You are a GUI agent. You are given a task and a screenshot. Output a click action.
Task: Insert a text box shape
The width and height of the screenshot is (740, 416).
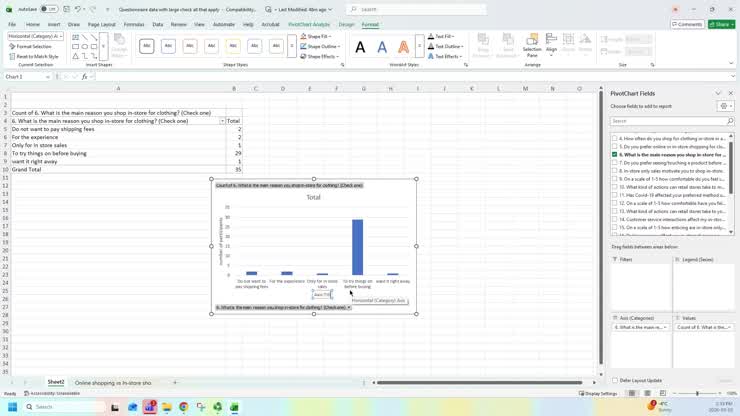tap(76, 37)
